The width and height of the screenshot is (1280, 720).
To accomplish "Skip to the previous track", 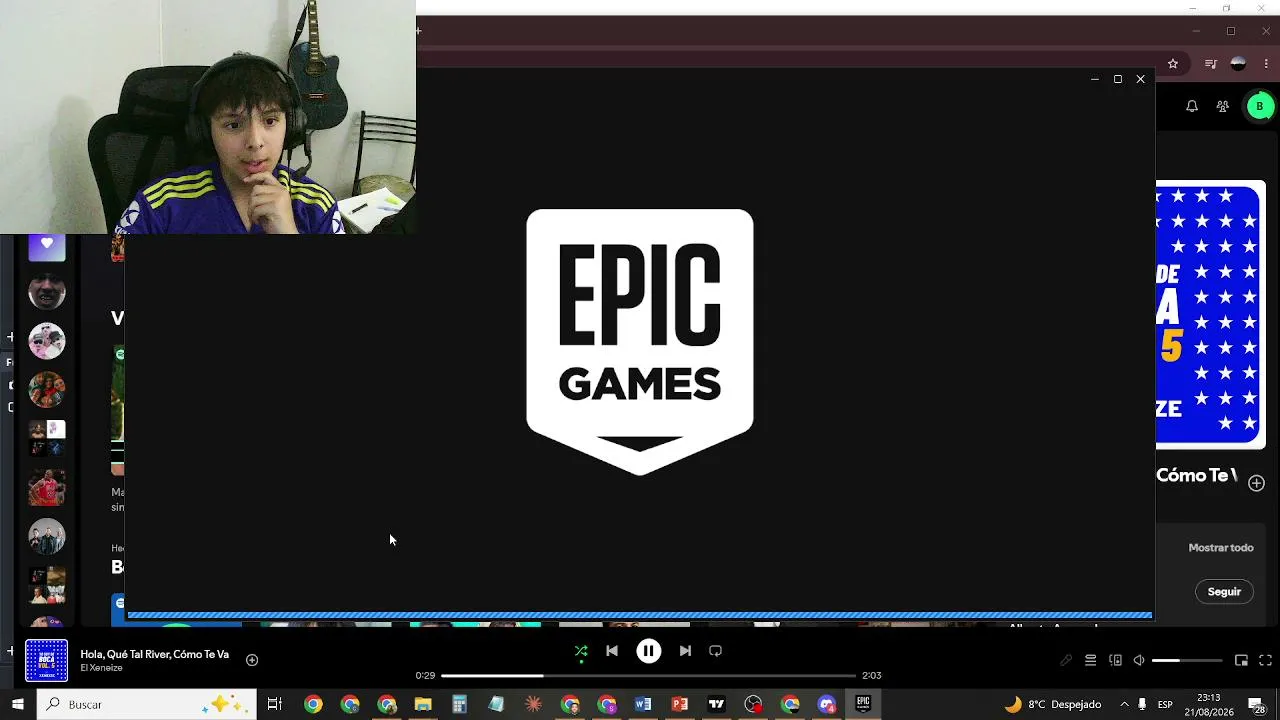I will tap(612, 651).
